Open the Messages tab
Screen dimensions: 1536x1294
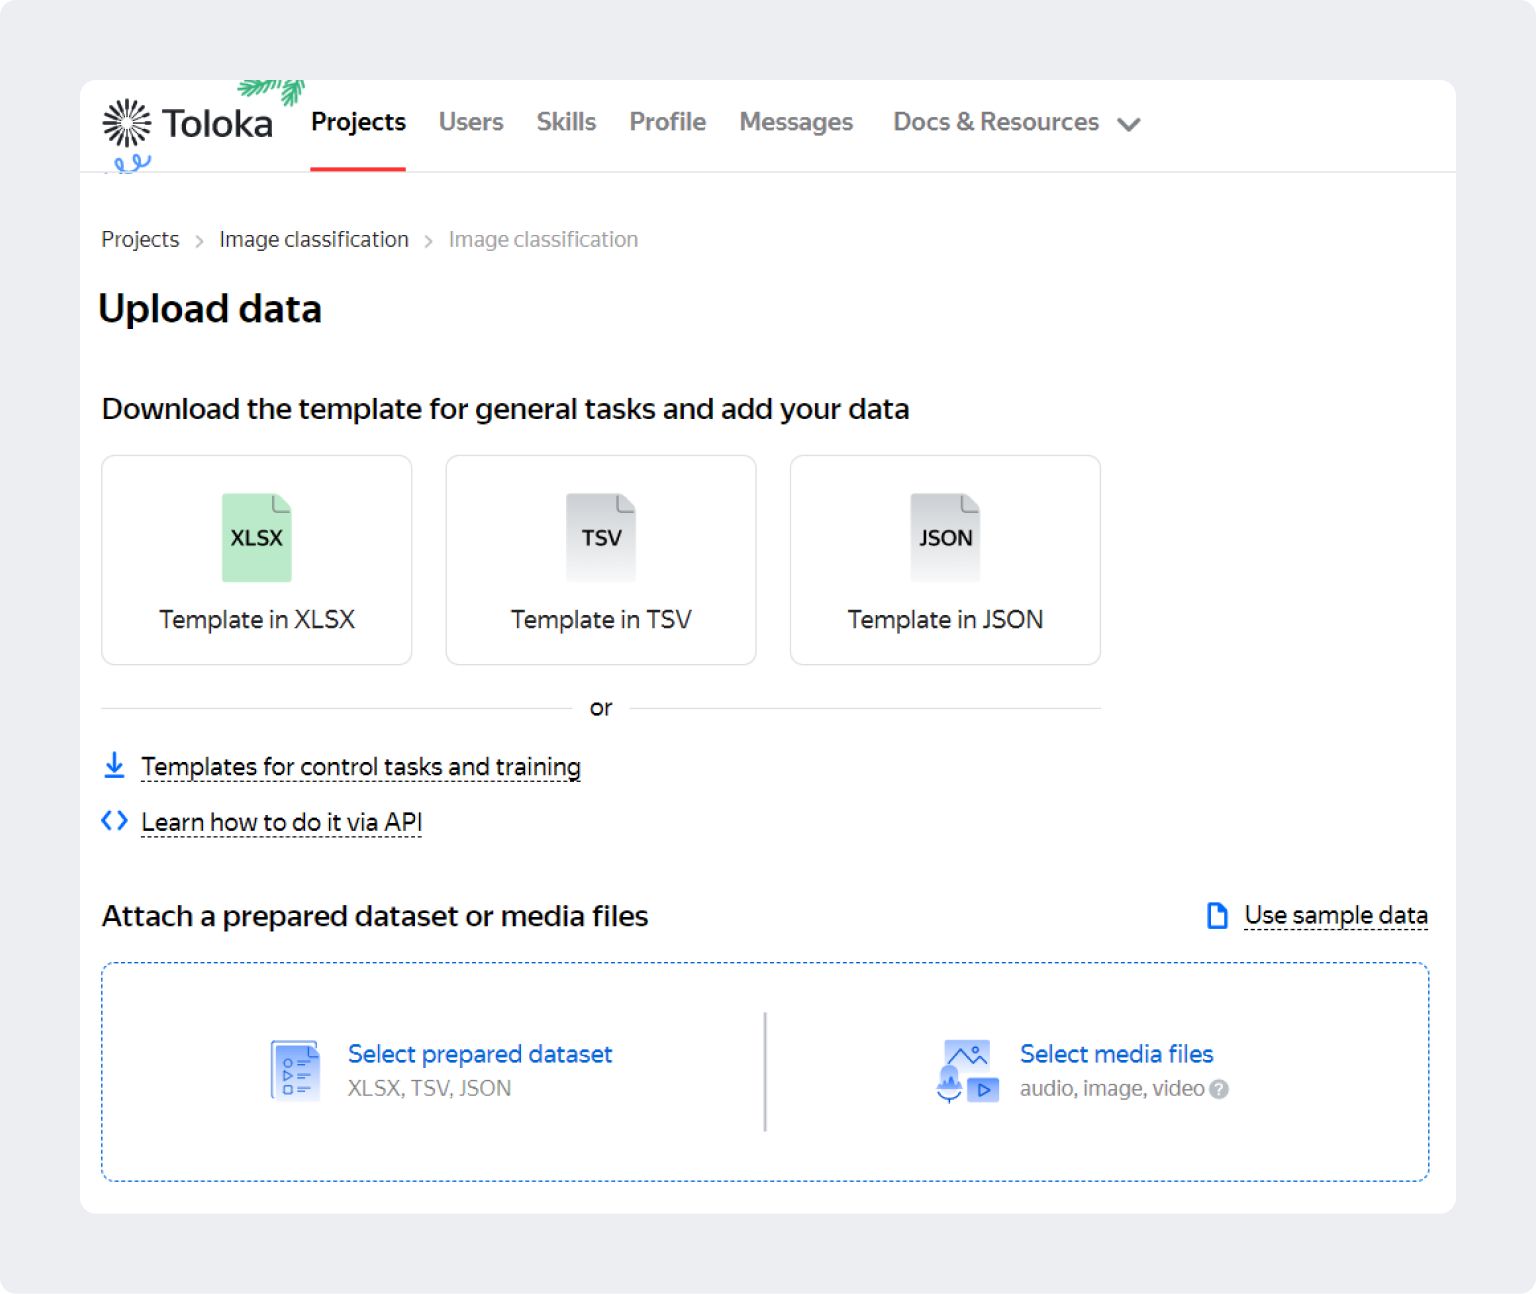(x=796, y=122)
